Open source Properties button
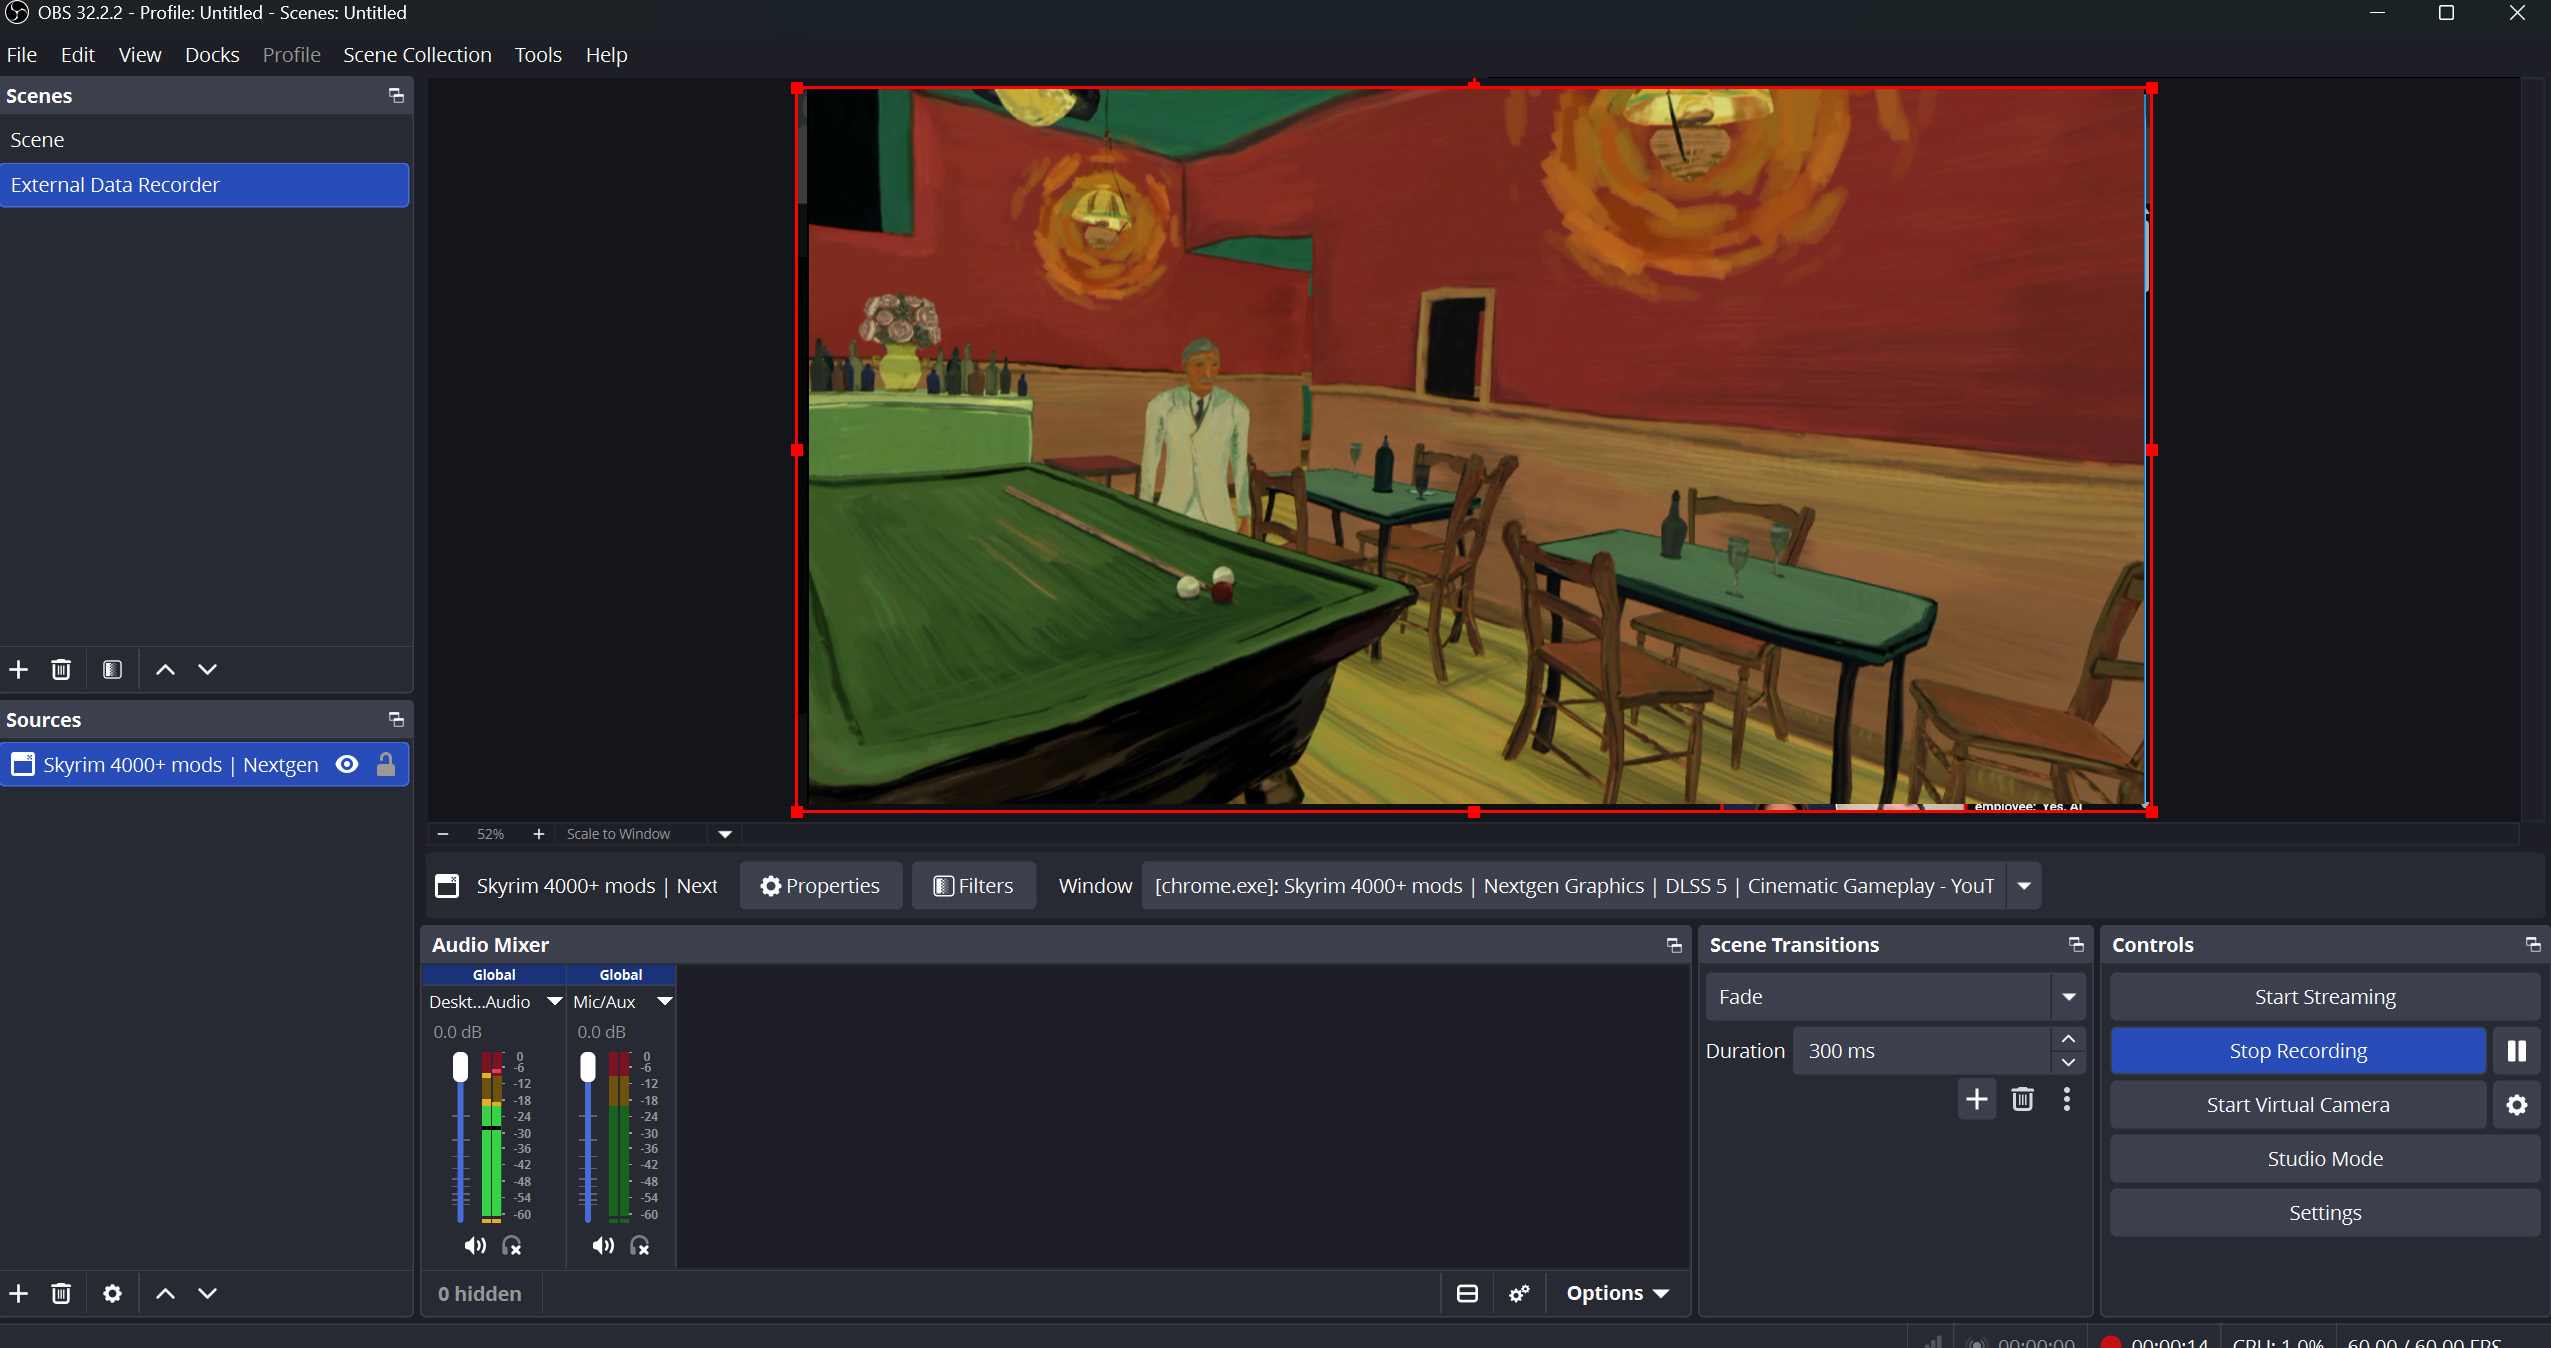This screenshot has width=2551, height=1348. [821, 886]
